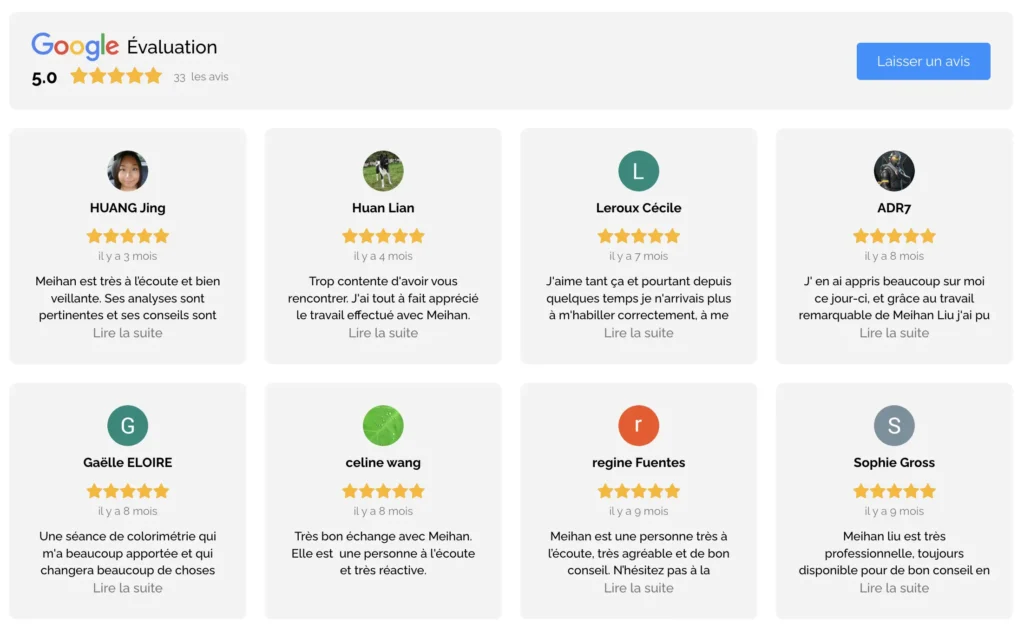1024x631 pixels.
Task: Open celine wang reviewer name link
Action: 383,463
